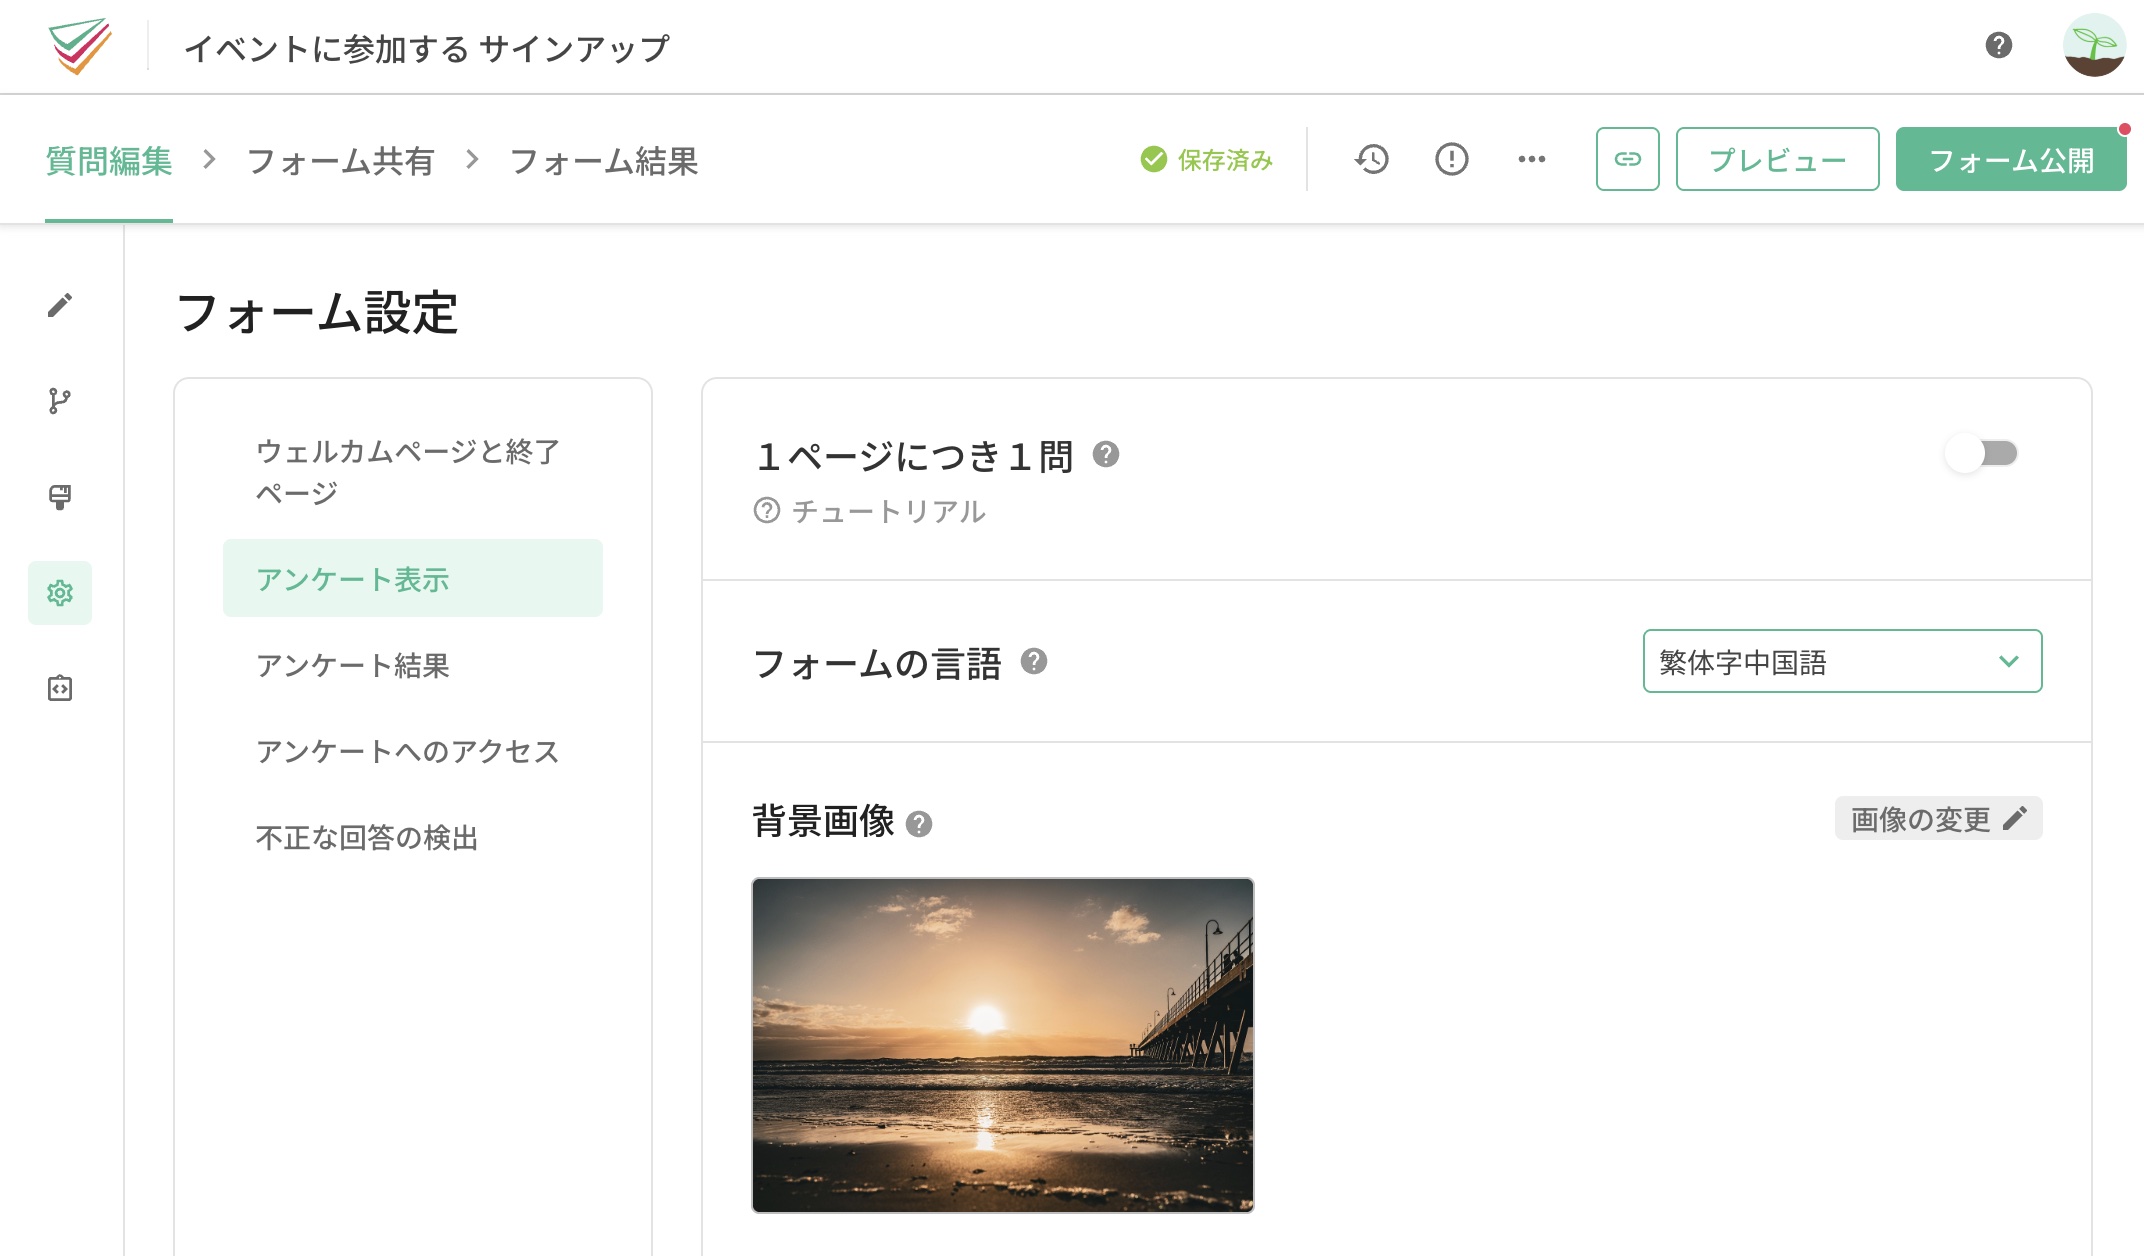Click the sunset beach background thumbnail
The image size is (2144, 1256).
(1003, 1045)
